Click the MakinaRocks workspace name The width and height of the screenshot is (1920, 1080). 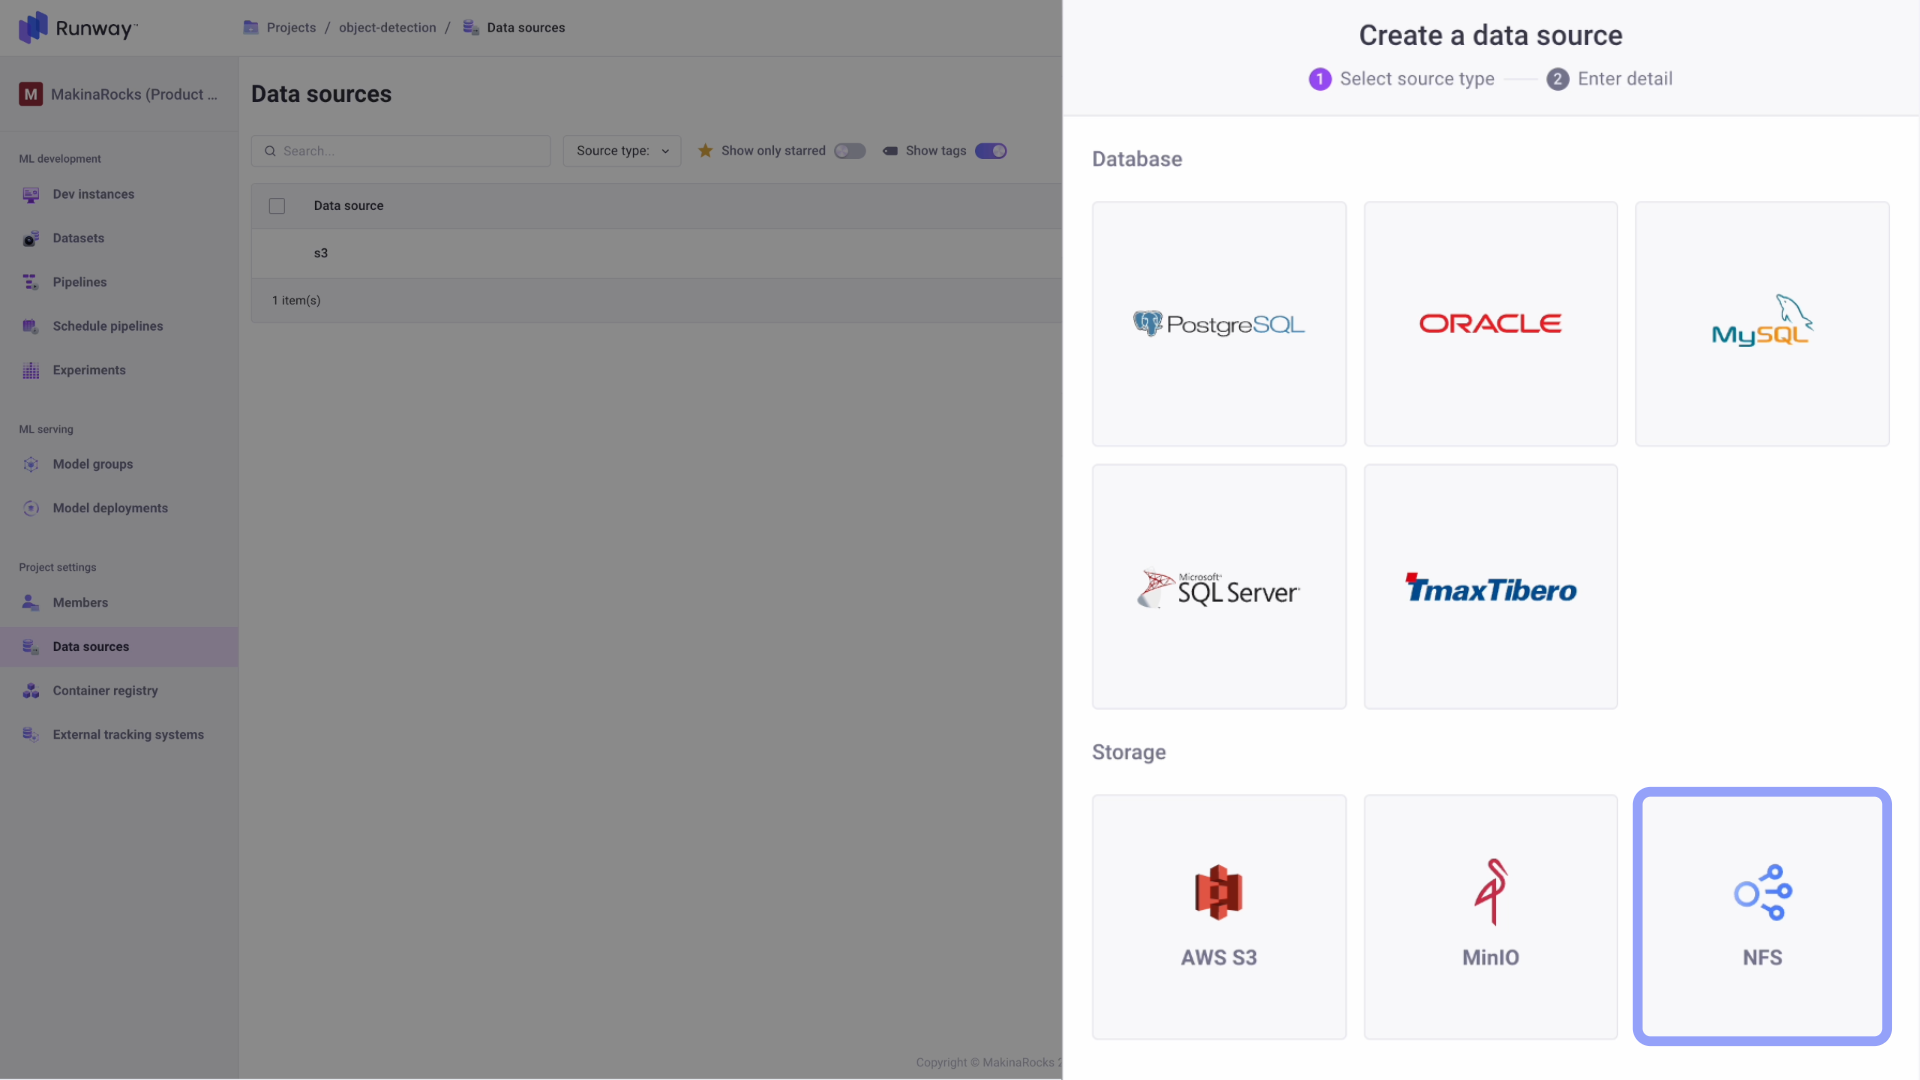[134, 94]
